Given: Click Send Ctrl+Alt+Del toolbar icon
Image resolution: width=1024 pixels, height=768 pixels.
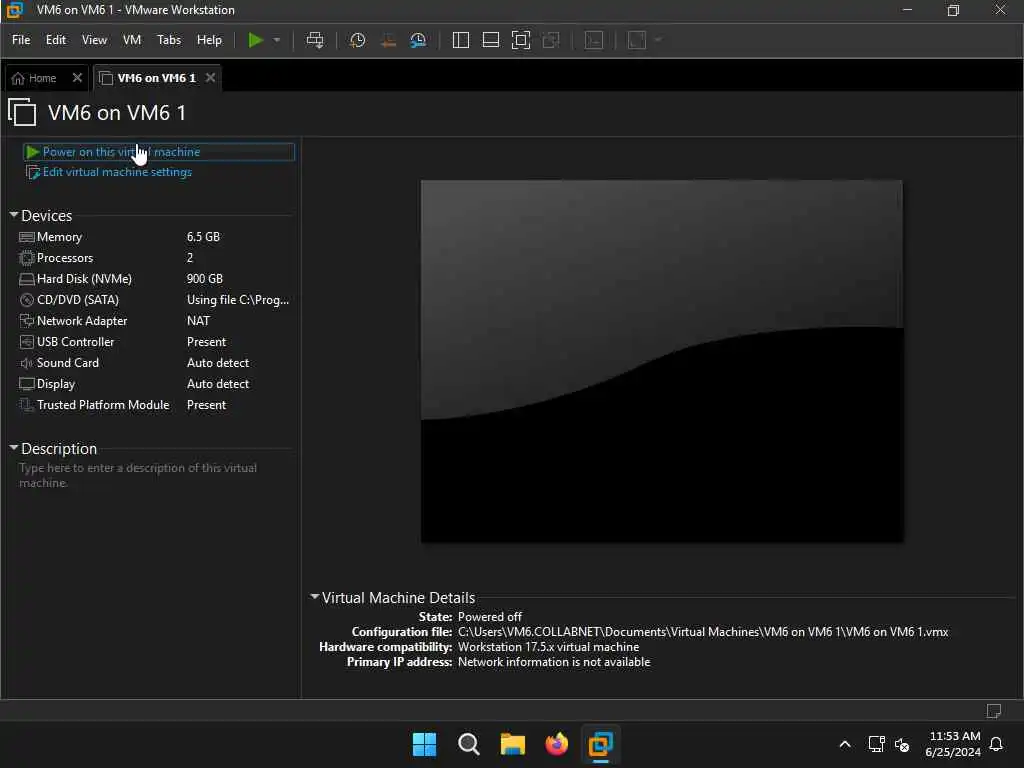Looking at the screenshot, I should [x=315, y=40].
